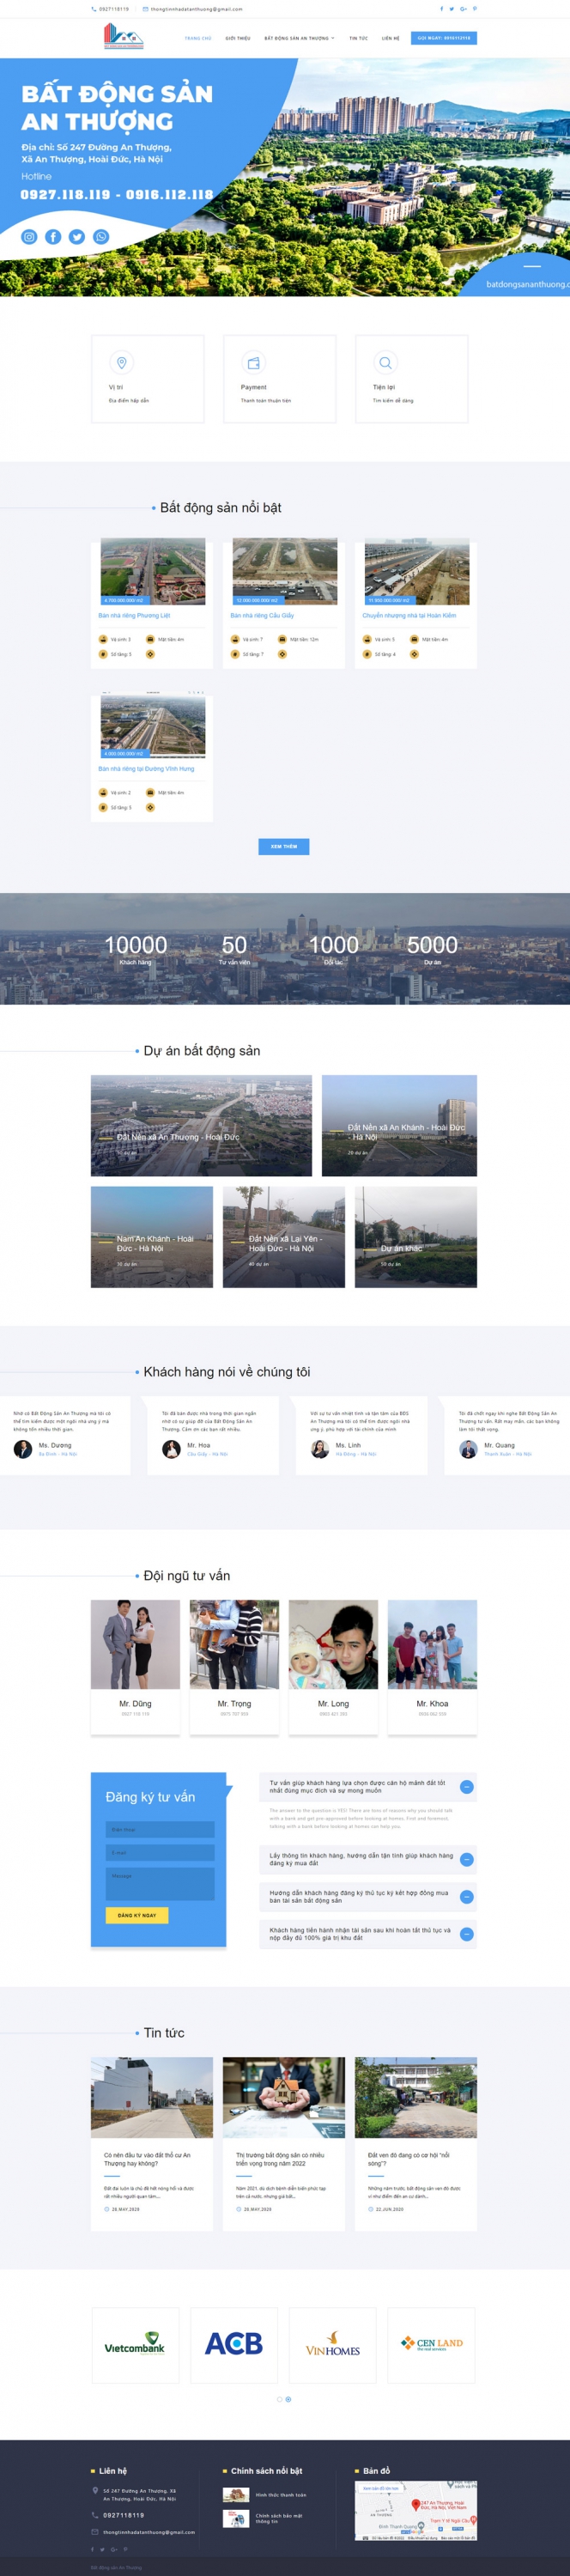The width and height of the screenshot is (570, 2576).
Task: Expand the 'Hướng dẫn khách hàng đăng ký' accordion
Action: (x=466, y=1896)
